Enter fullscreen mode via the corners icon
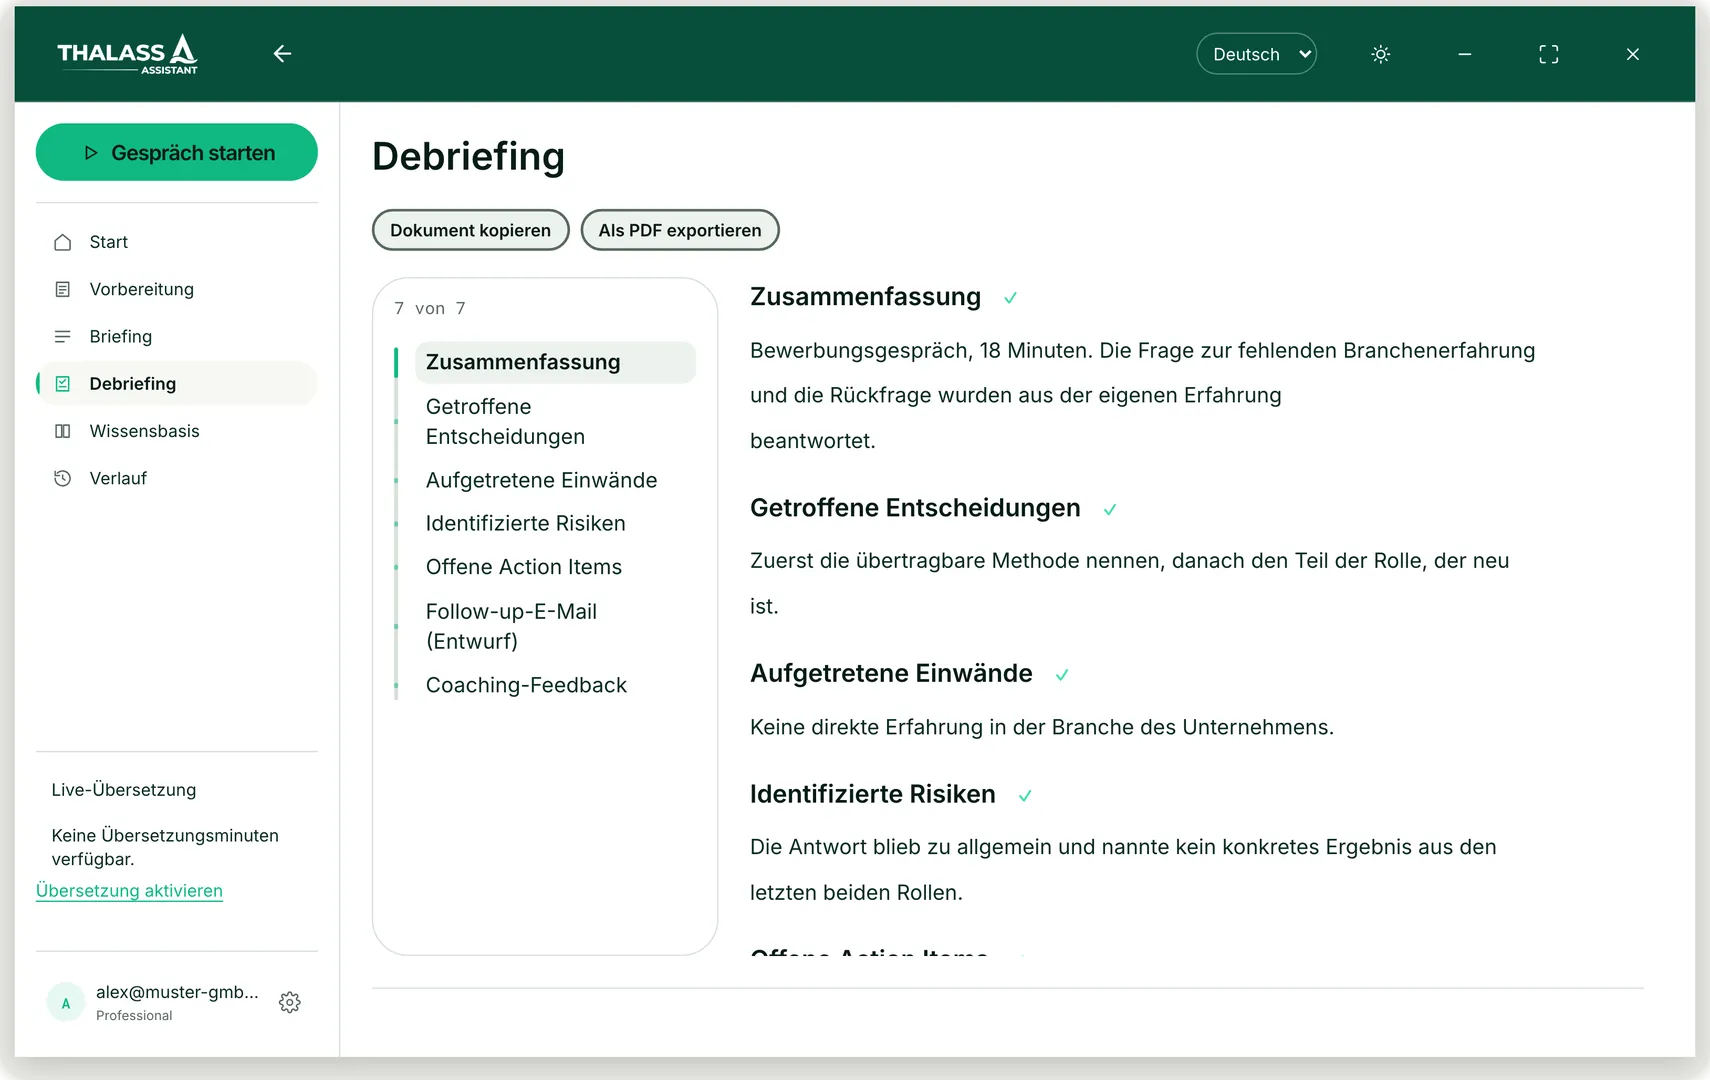Image resolution: width=1710 pixels, height=1080 pixels. point(1548,54)
